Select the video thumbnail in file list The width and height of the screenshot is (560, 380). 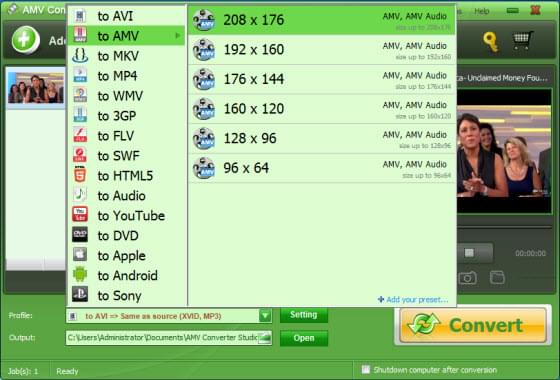click(36, 88)
